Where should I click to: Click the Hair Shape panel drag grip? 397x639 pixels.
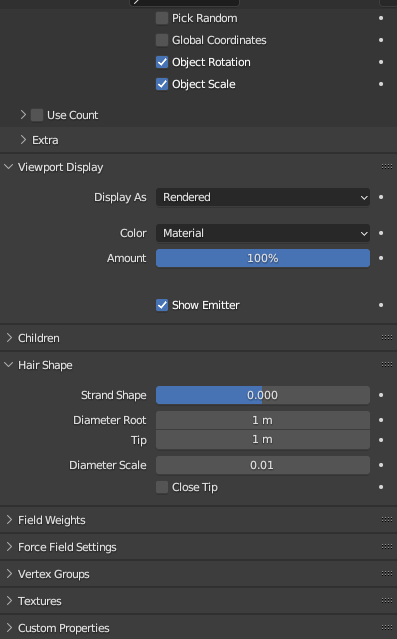pos(387,364)
